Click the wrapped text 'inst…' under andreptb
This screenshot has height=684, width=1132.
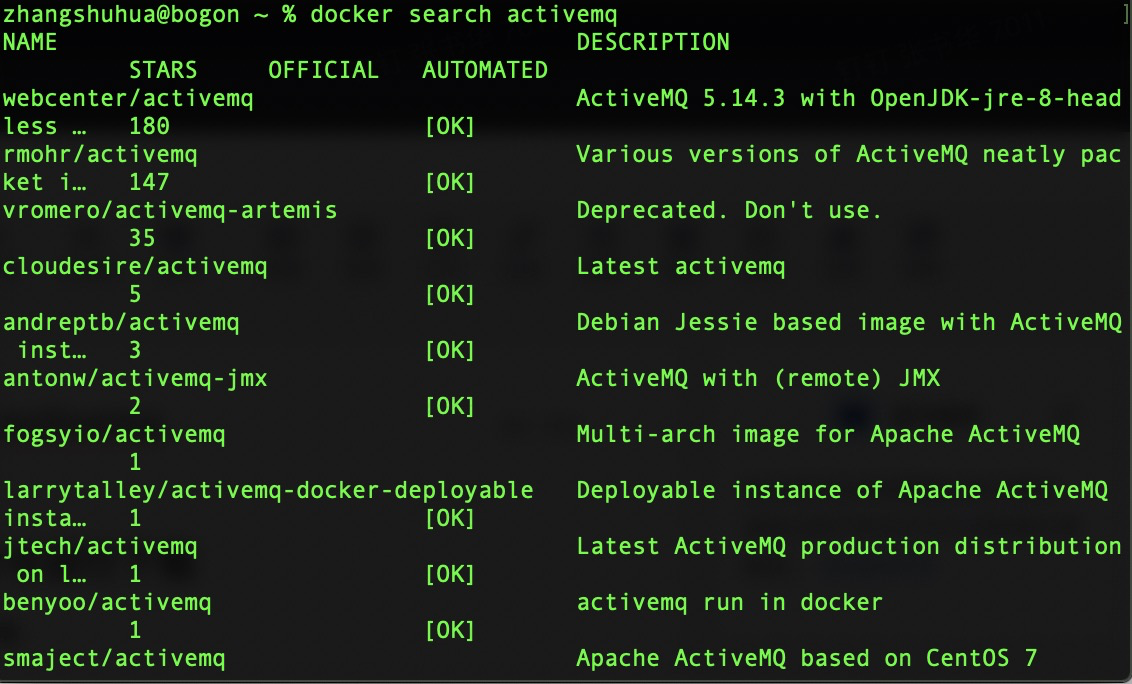point(51,350)
